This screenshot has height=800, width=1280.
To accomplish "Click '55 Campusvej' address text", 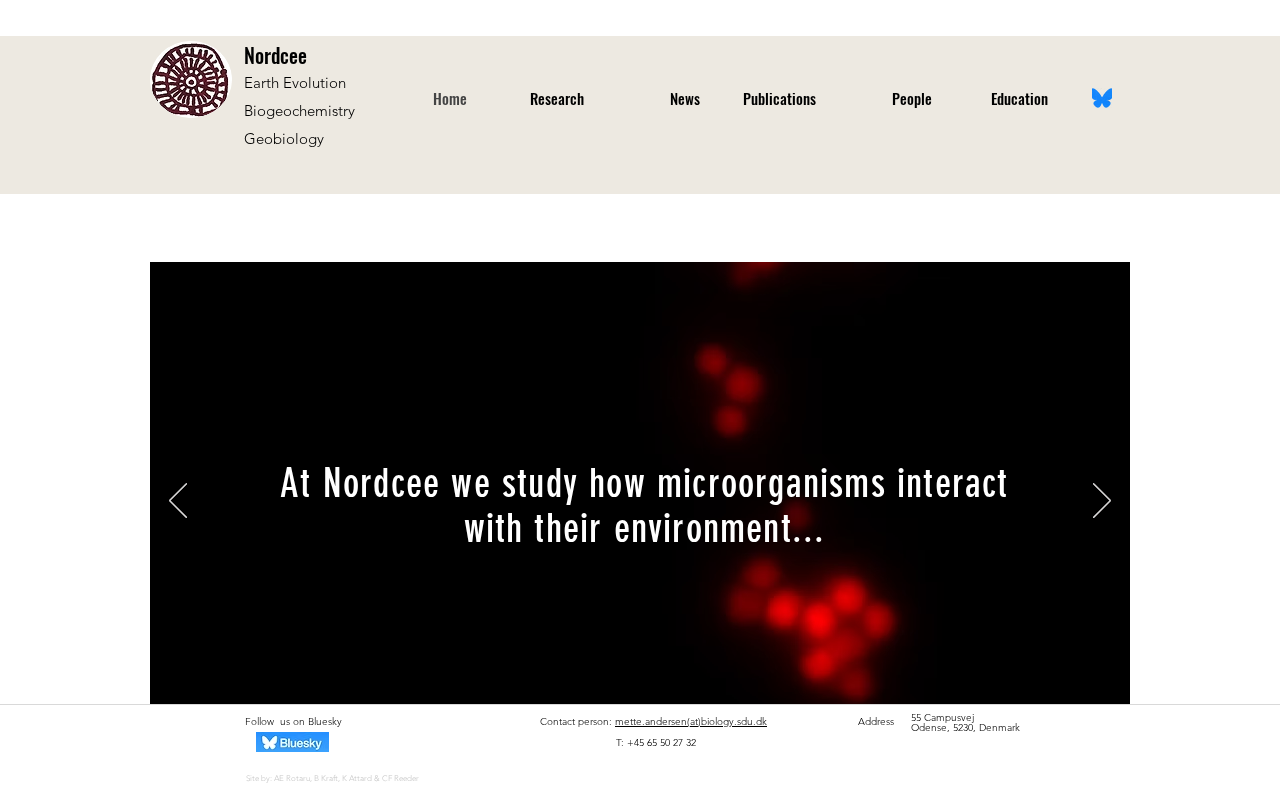I will pyautogui.click(x=942, y=717).
